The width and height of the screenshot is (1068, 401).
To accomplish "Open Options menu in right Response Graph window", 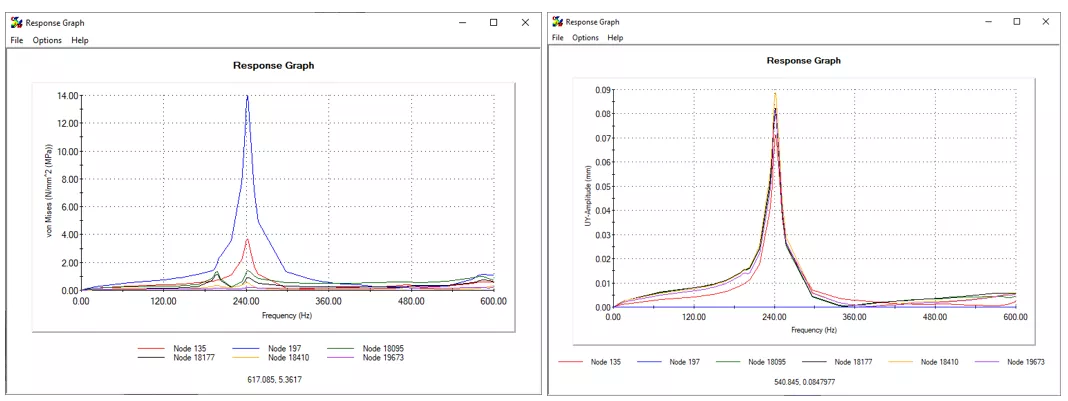I will 585,38.
